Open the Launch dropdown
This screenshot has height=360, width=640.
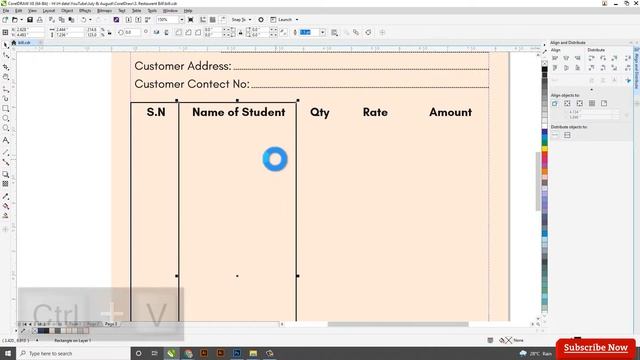[297, 20]
